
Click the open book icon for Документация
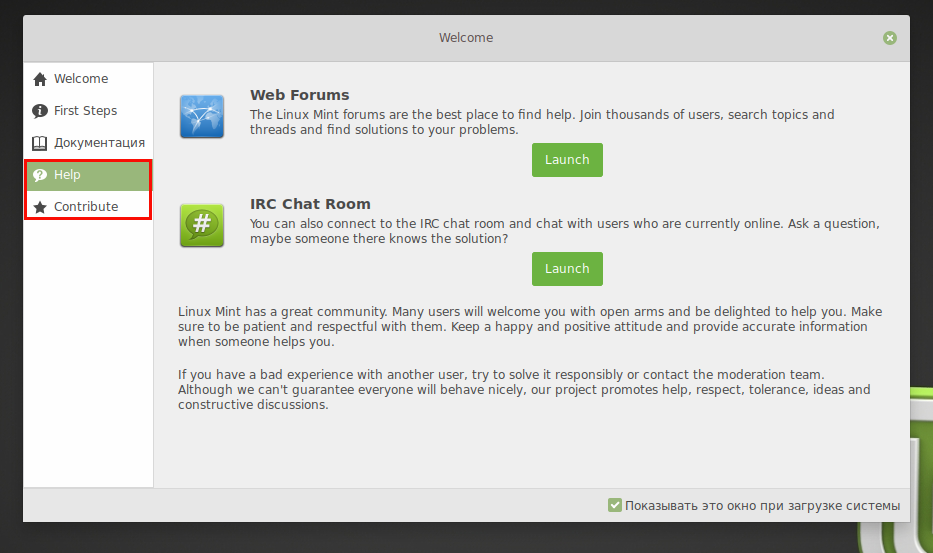40,143
